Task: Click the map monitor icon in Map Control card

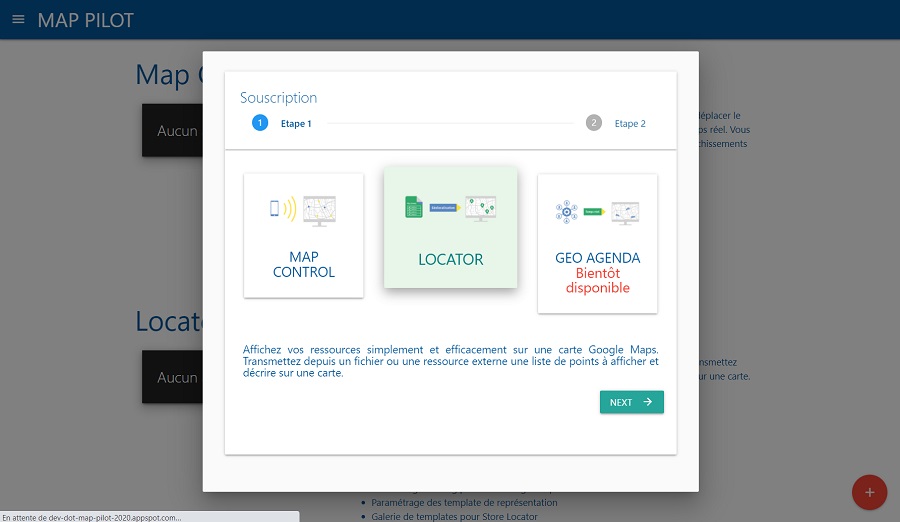Action: [319, 210]
